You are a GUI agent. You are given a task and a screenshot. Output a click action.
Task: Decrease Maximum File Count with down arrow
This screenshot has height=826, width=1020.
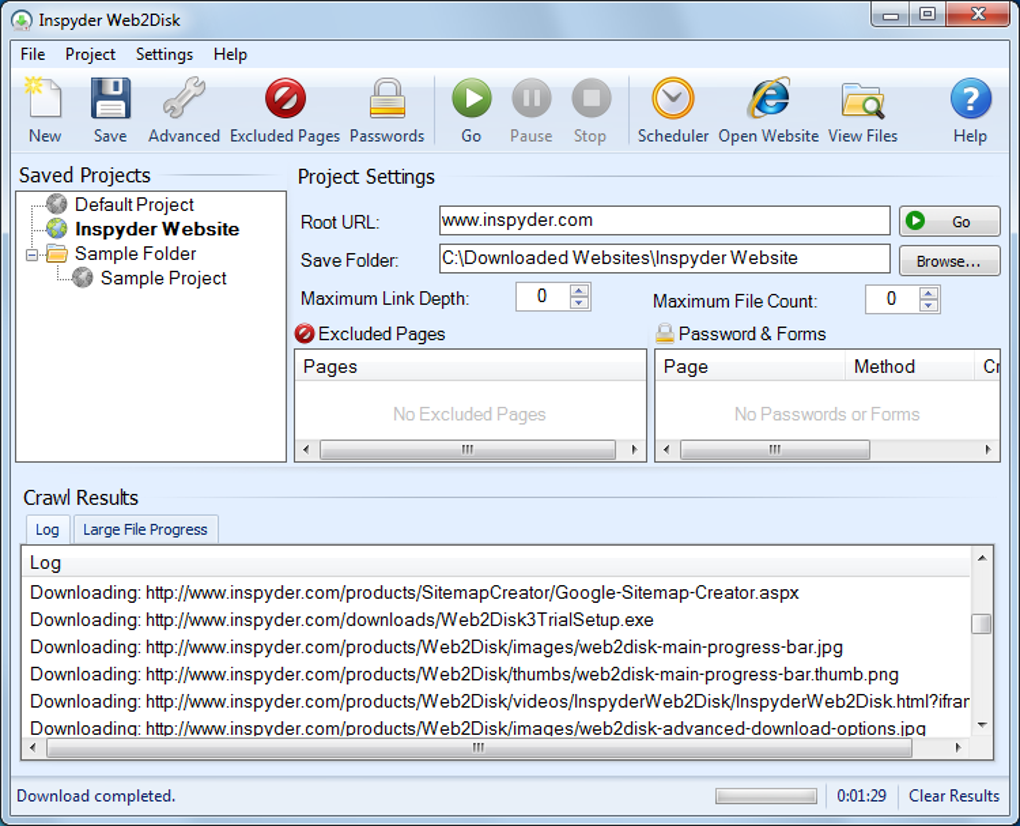click(929, 306)
